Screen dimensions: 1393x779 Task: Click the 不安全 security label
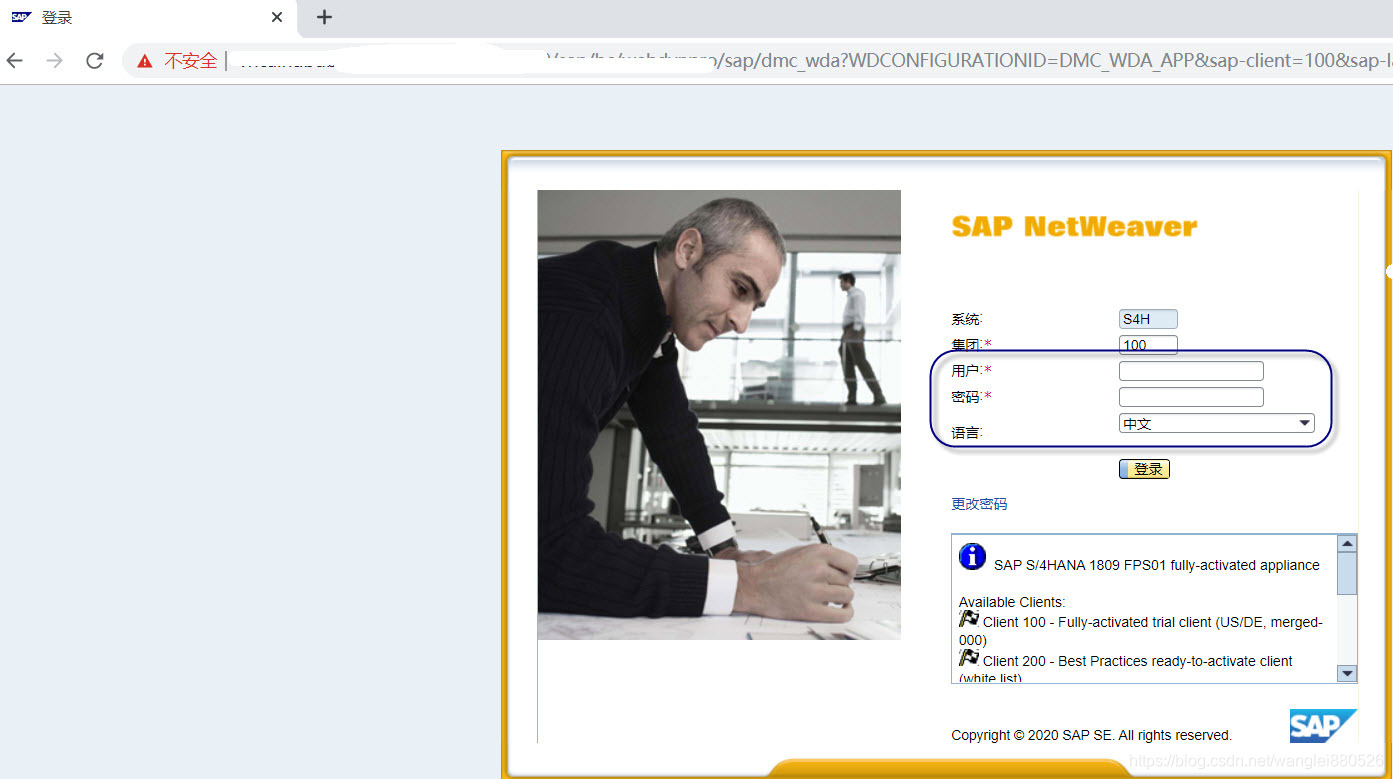(190, 61)
